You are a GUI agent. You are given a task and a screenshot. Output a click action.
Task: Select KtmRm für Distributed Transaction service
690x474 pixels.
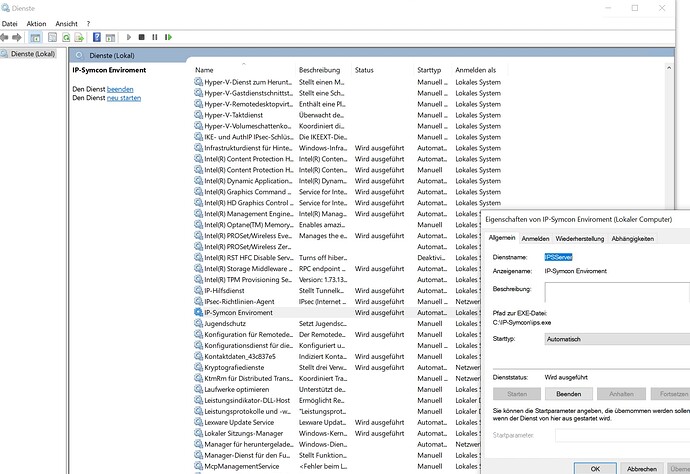pos(337,378)
